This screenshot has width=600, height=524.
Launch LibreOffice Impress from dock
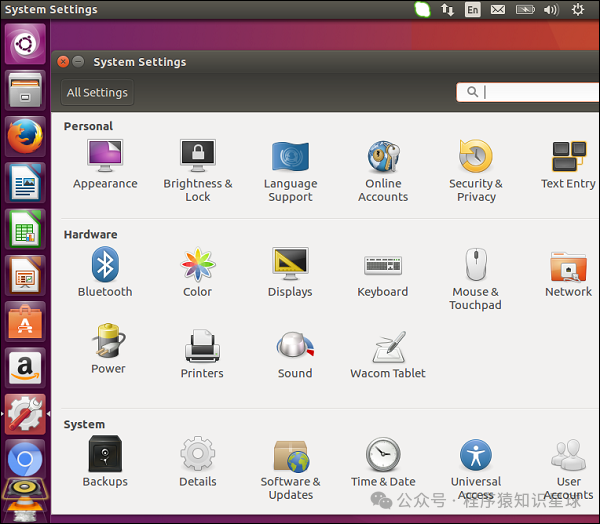click(25, 275)
